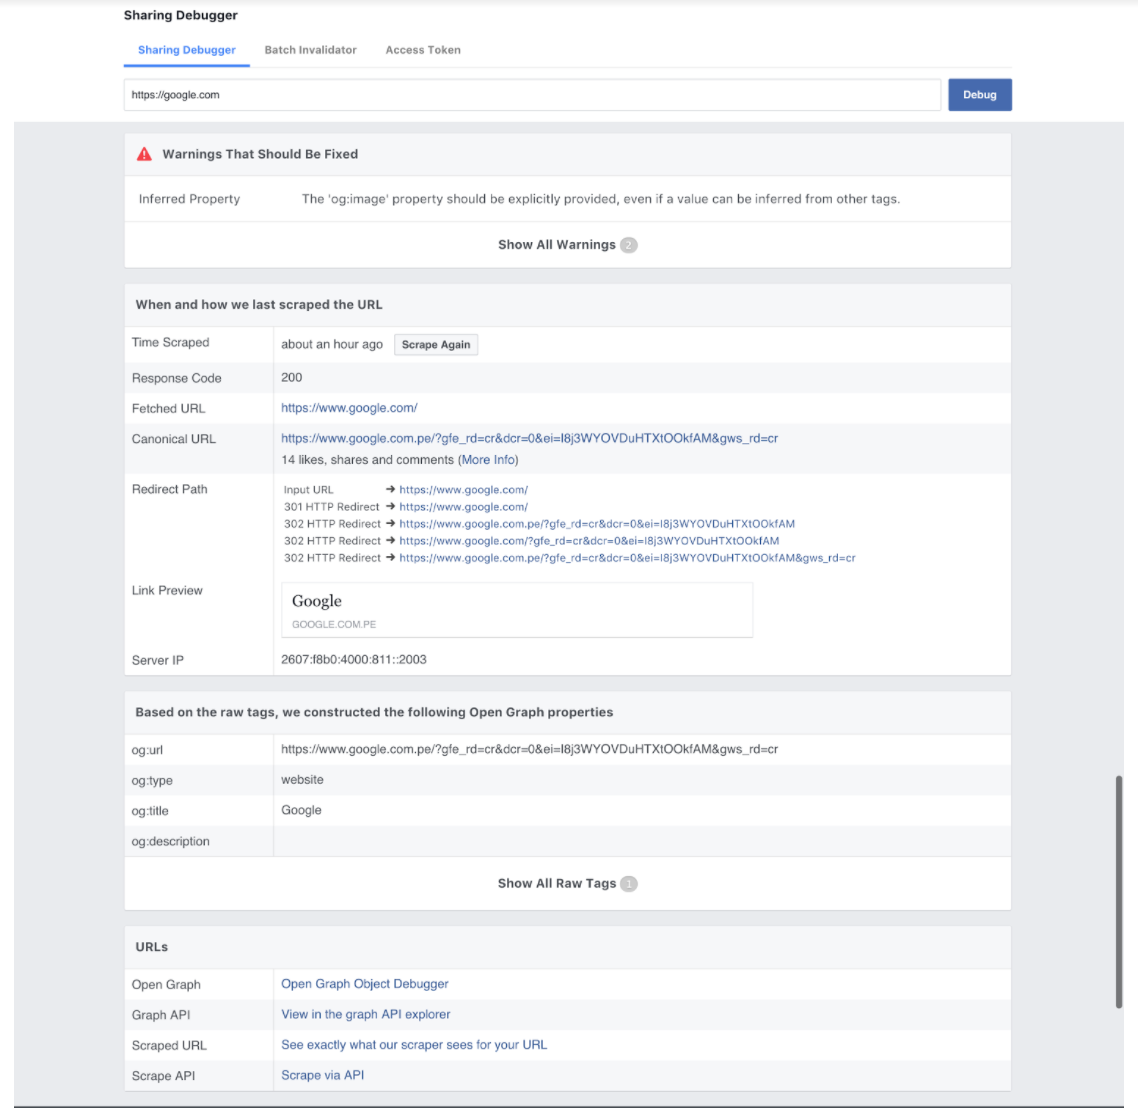
Task: Expand Show All Warnings
Action: 557,245
